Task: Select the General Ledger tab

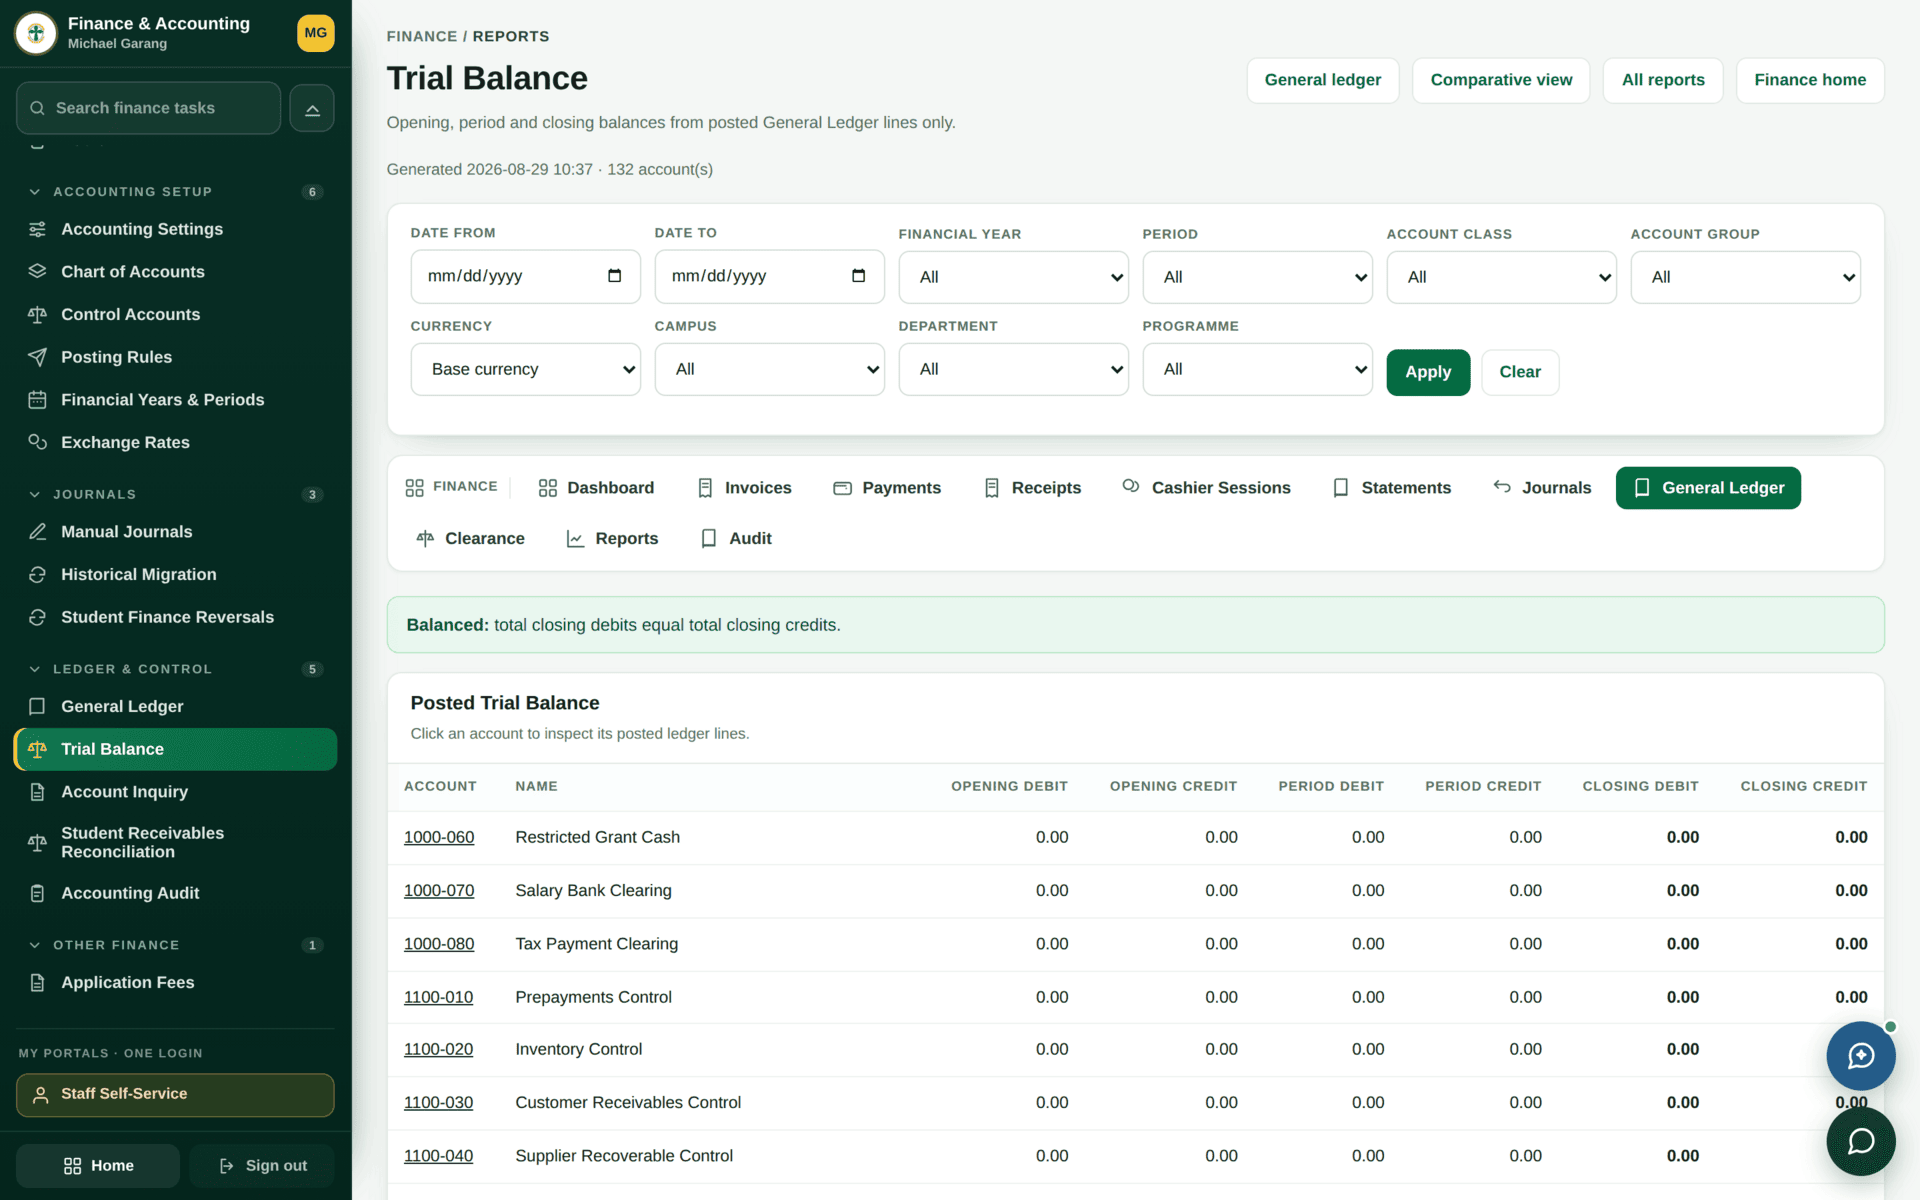Action: tap(1708, 488)
